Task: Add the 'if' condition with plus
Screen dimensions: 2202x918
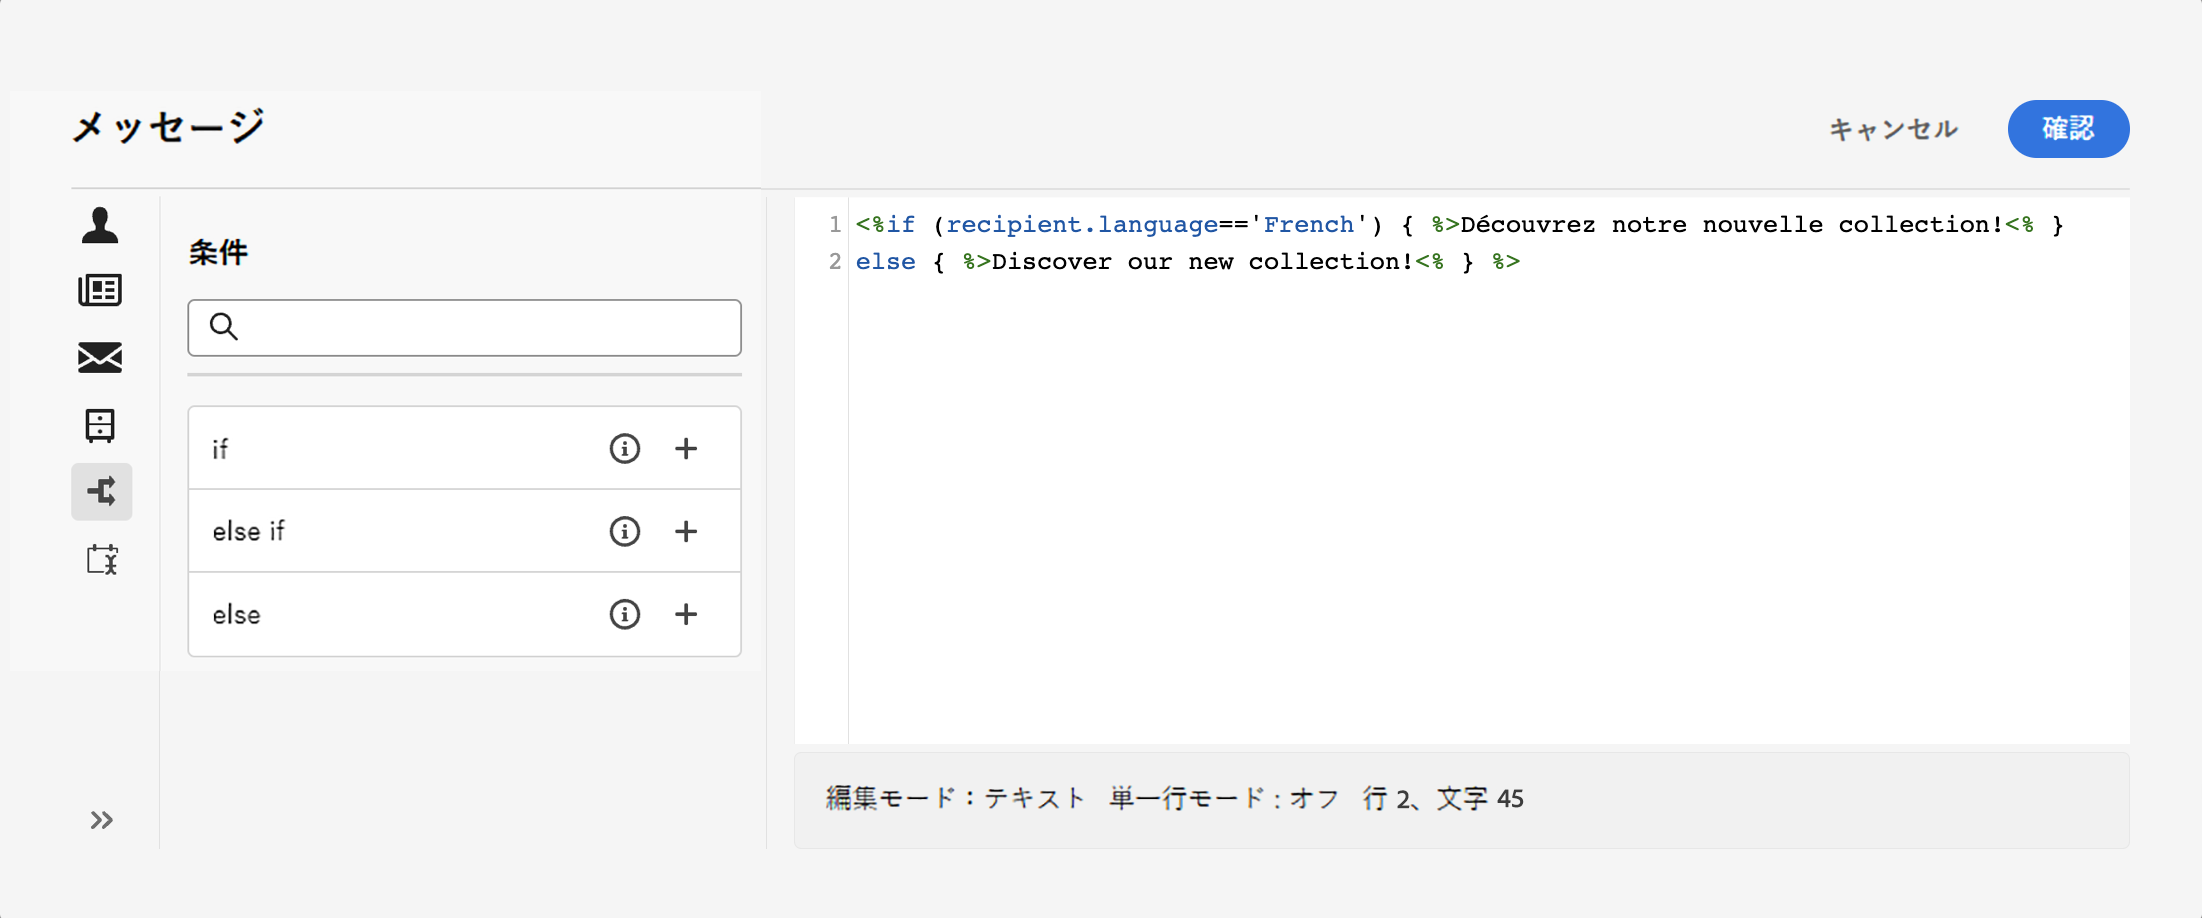Action: pyautogui.click(x=686, y=448)
